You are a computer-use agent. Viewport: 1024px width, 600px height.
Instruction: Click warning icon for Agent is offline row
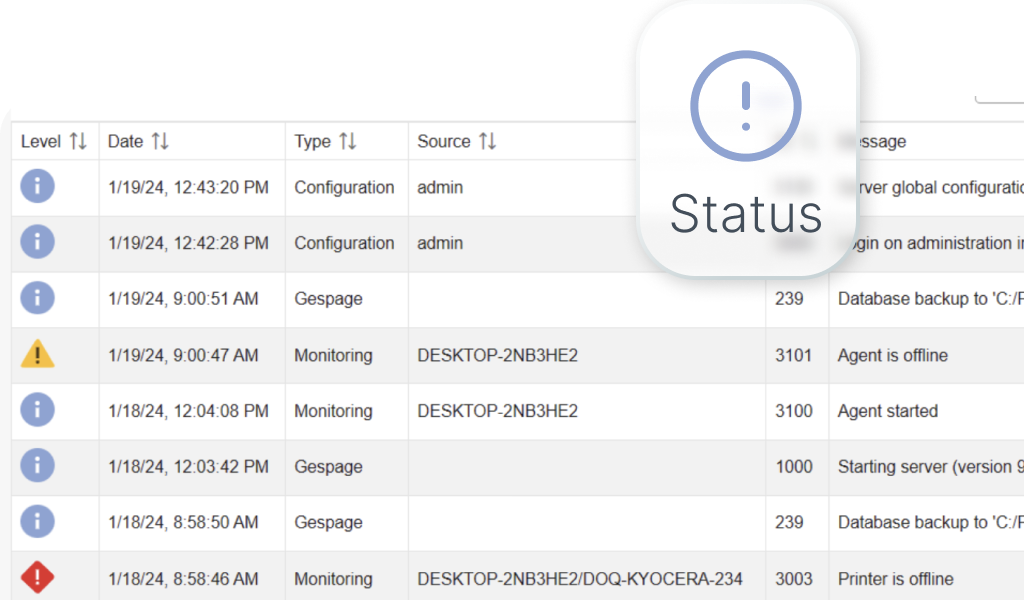[37, 354]
